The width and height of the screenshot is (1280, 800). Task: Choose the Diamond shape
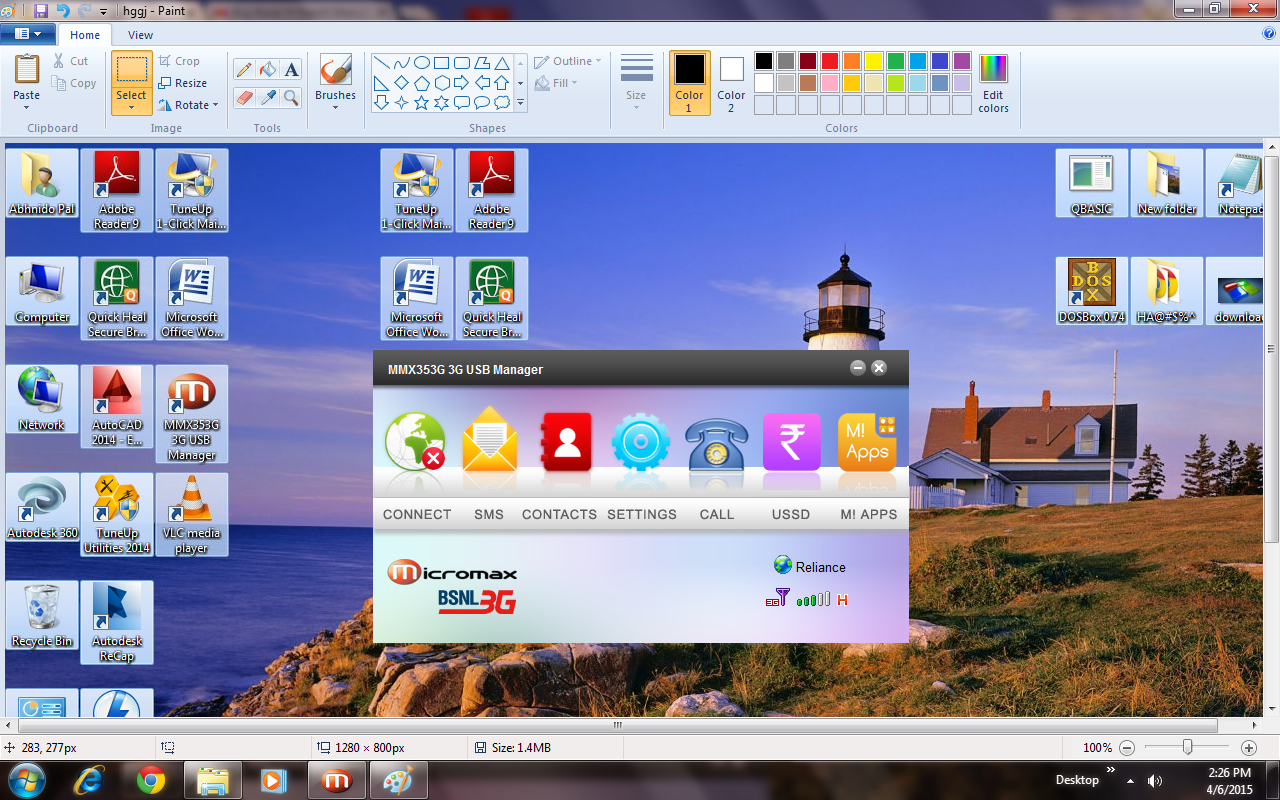coord(402,83)
